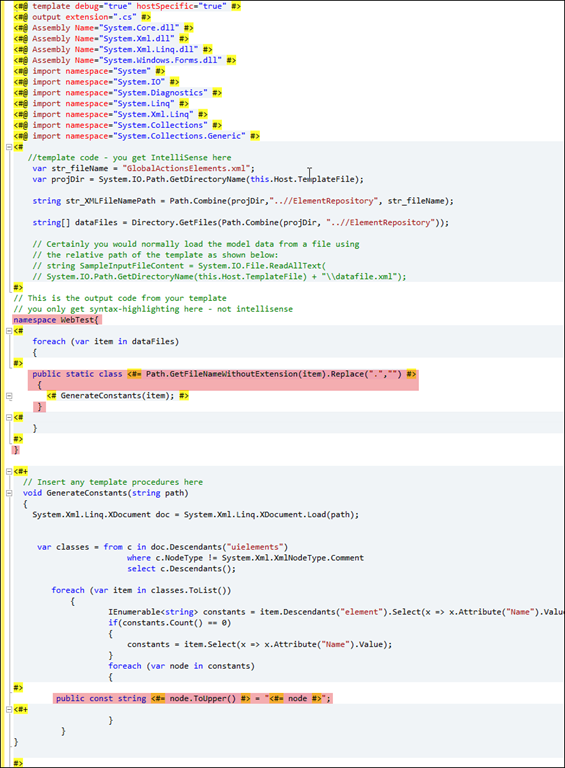Click 'foreach (var item in classes.ToList())' line

coord(141,590)
